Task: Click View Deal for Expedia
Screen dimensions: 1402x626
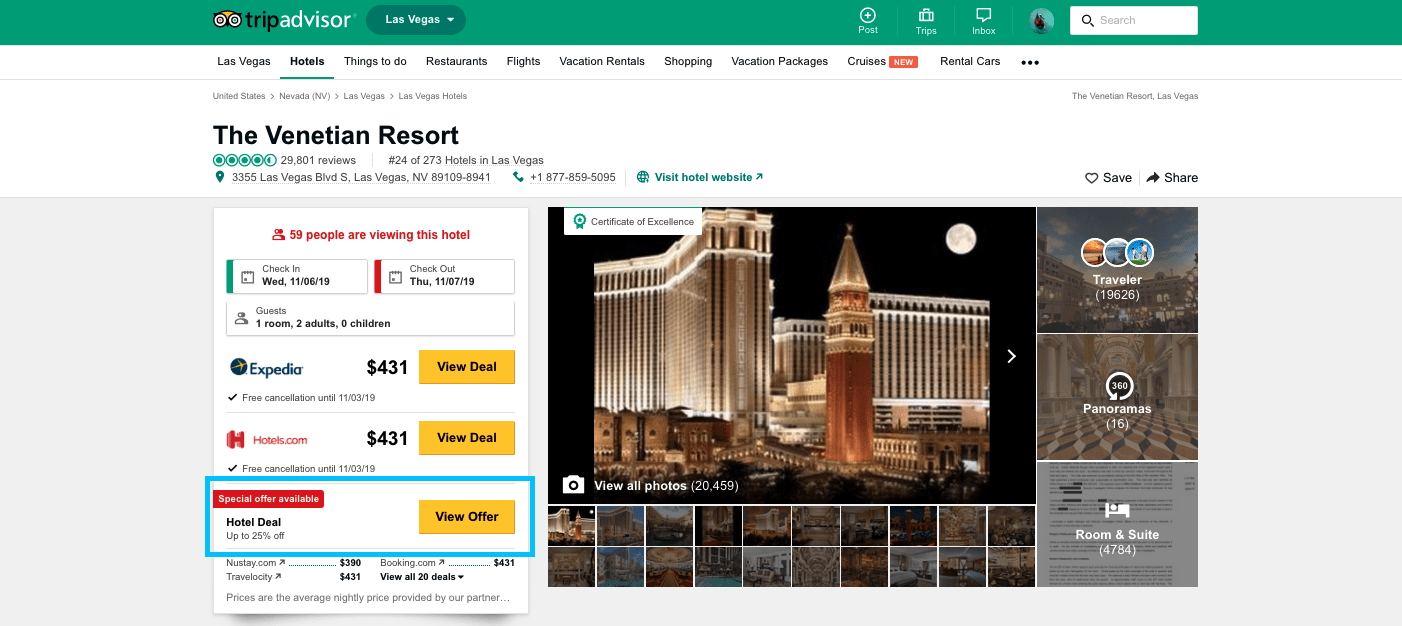Action: coord(467,367)
